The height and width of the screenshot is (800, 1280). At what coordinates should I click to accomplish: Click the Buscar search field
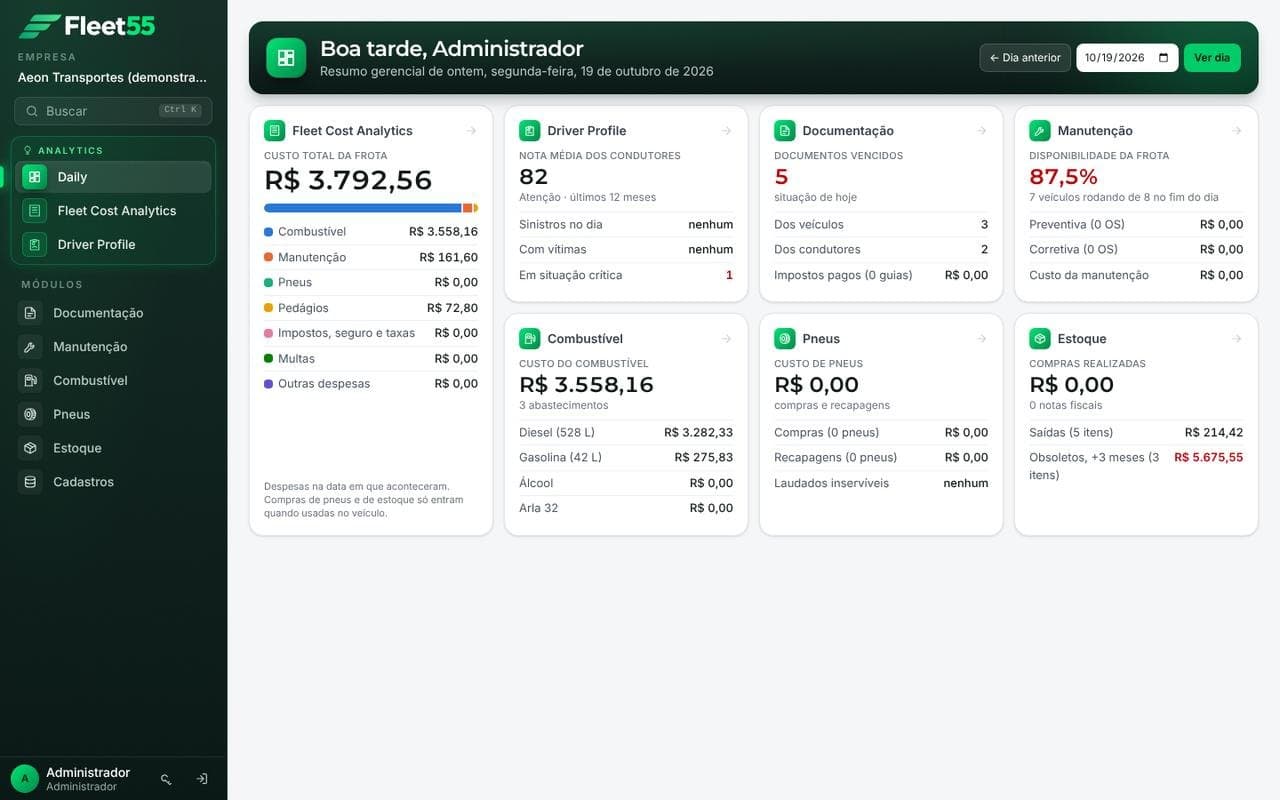pyautogui.click(x=113, y=111)
